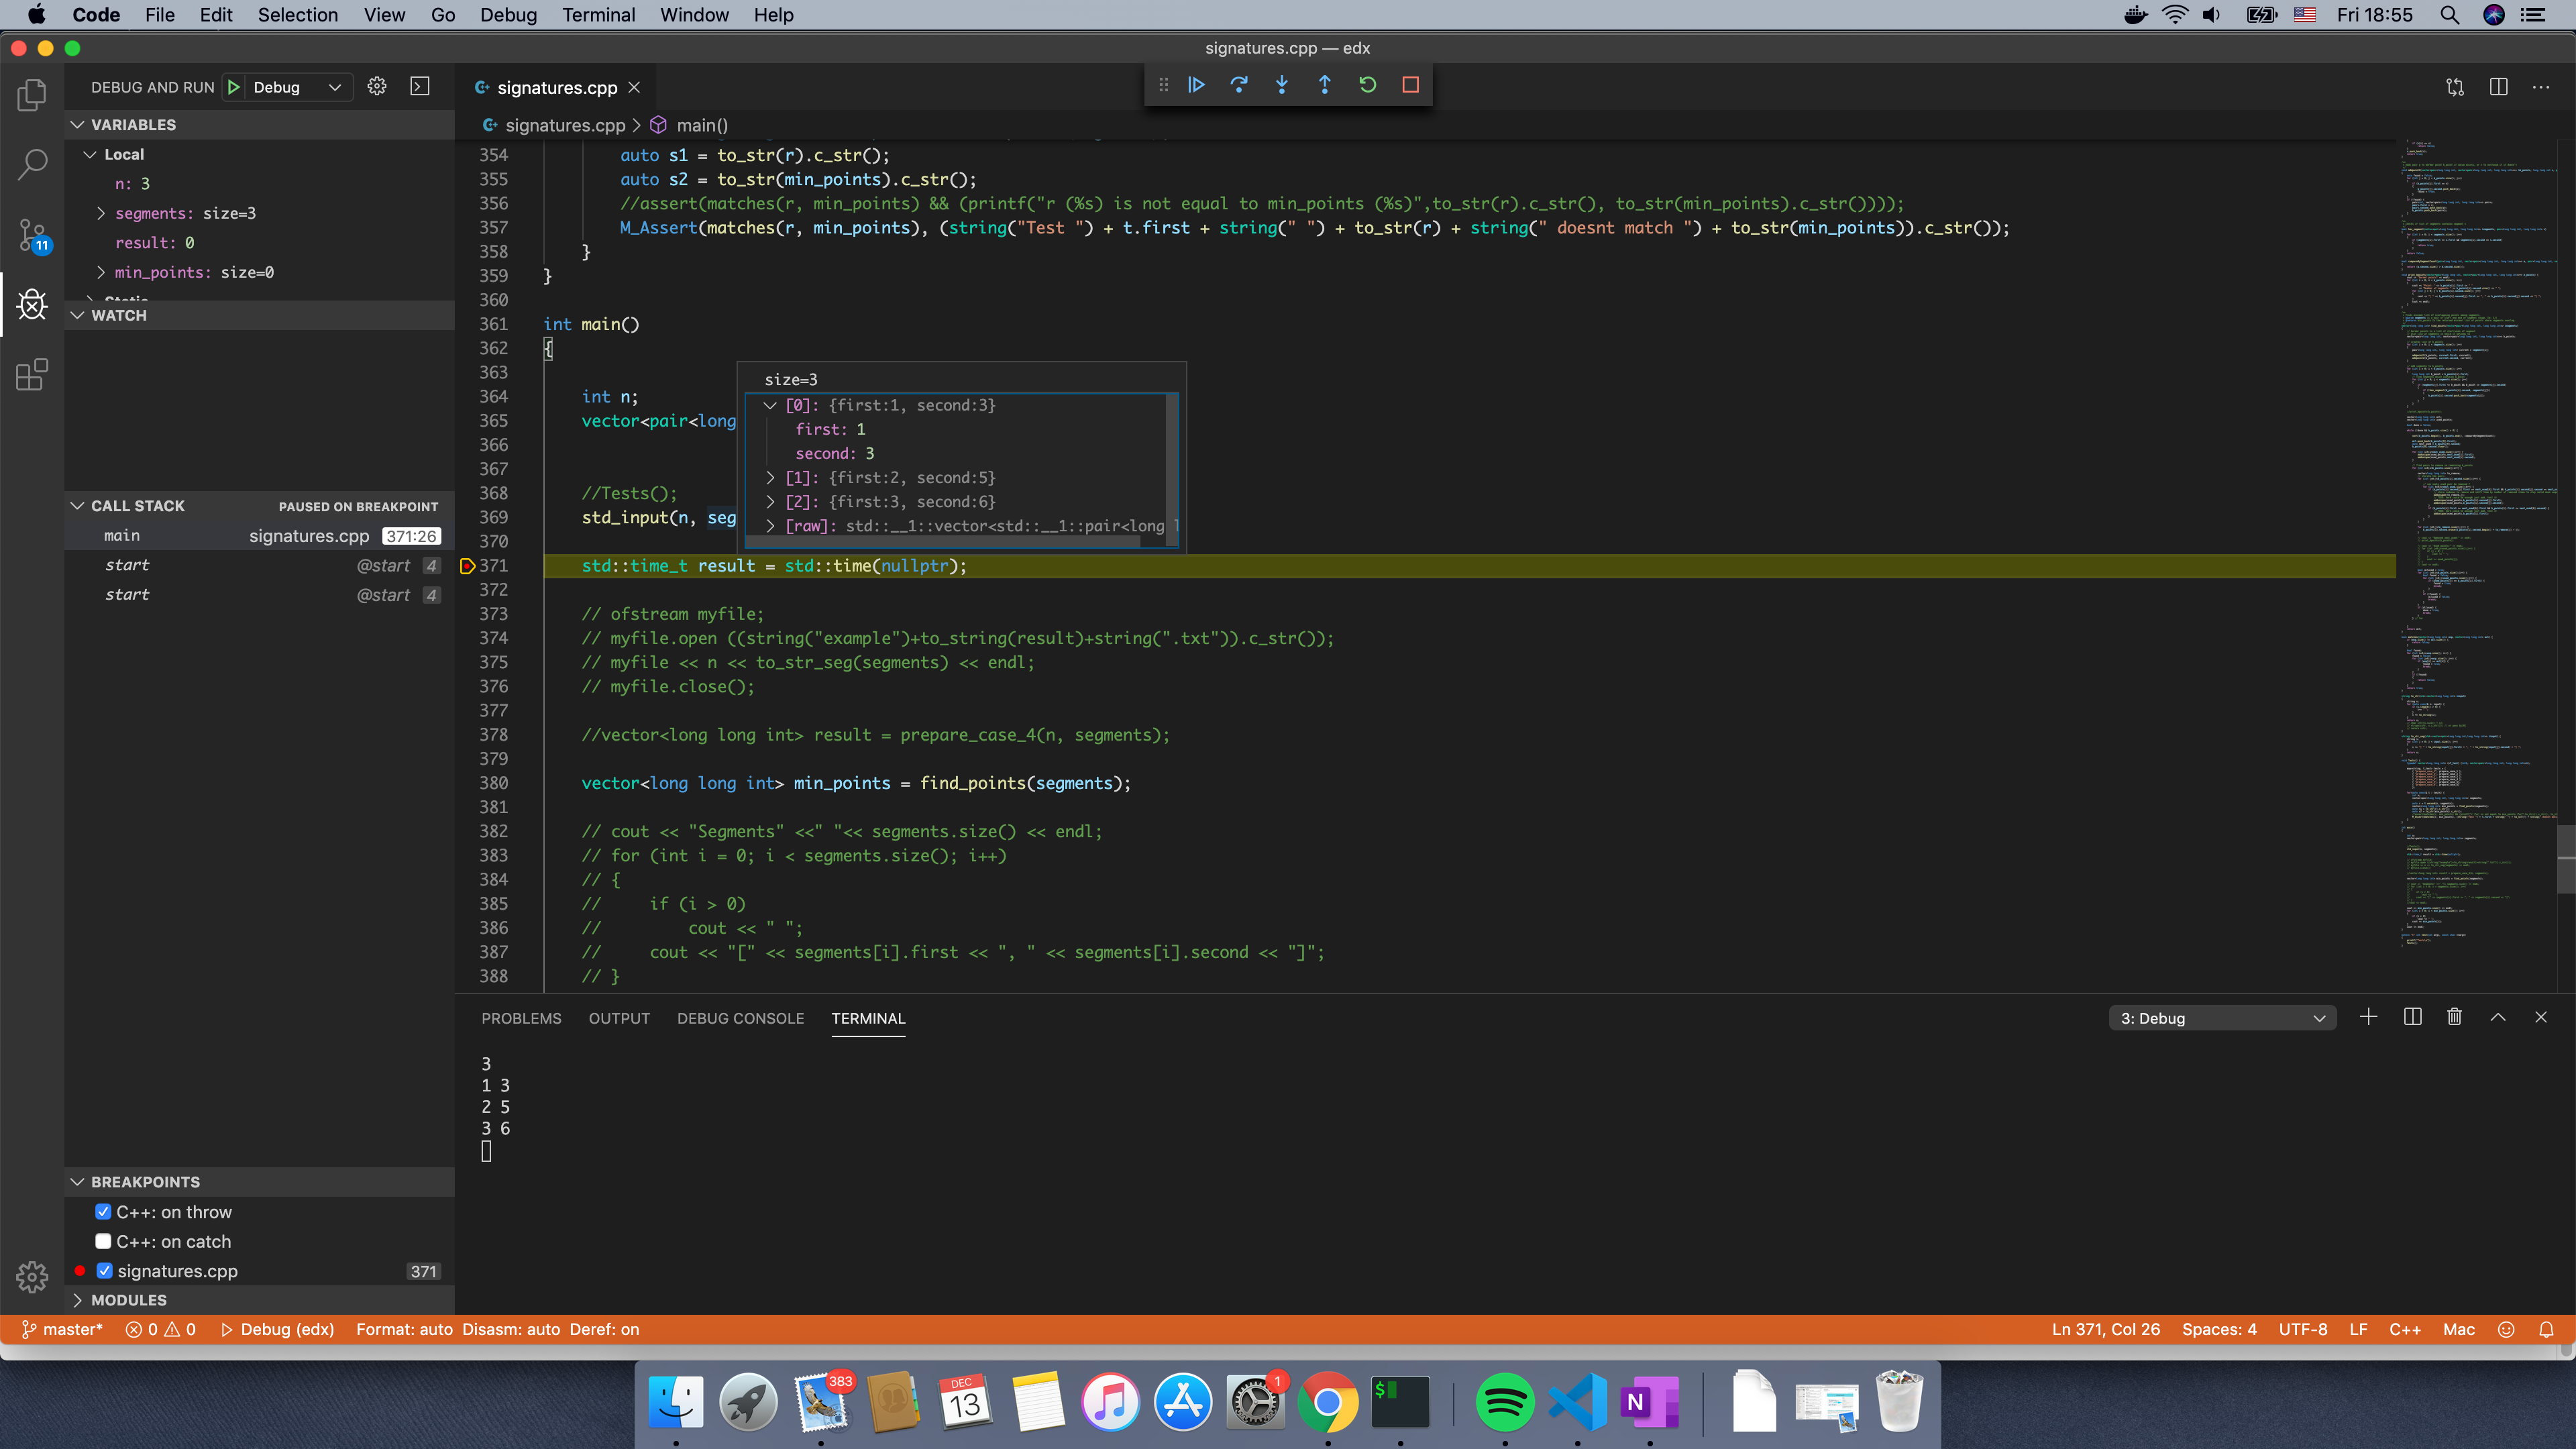2576x1449 pixels.
Task: Stop the debugging session
Action: click(x=1410, y=85)
